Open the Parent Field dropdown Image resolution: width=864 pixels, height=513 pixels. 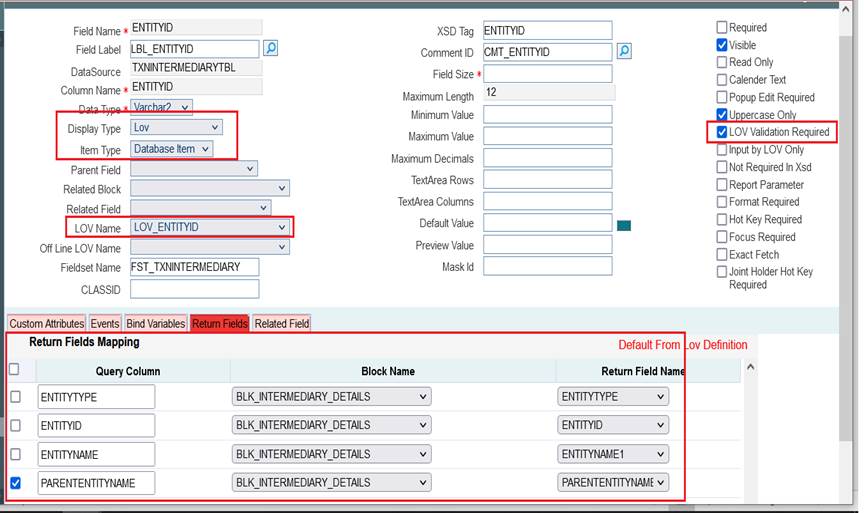click(194, 169)
